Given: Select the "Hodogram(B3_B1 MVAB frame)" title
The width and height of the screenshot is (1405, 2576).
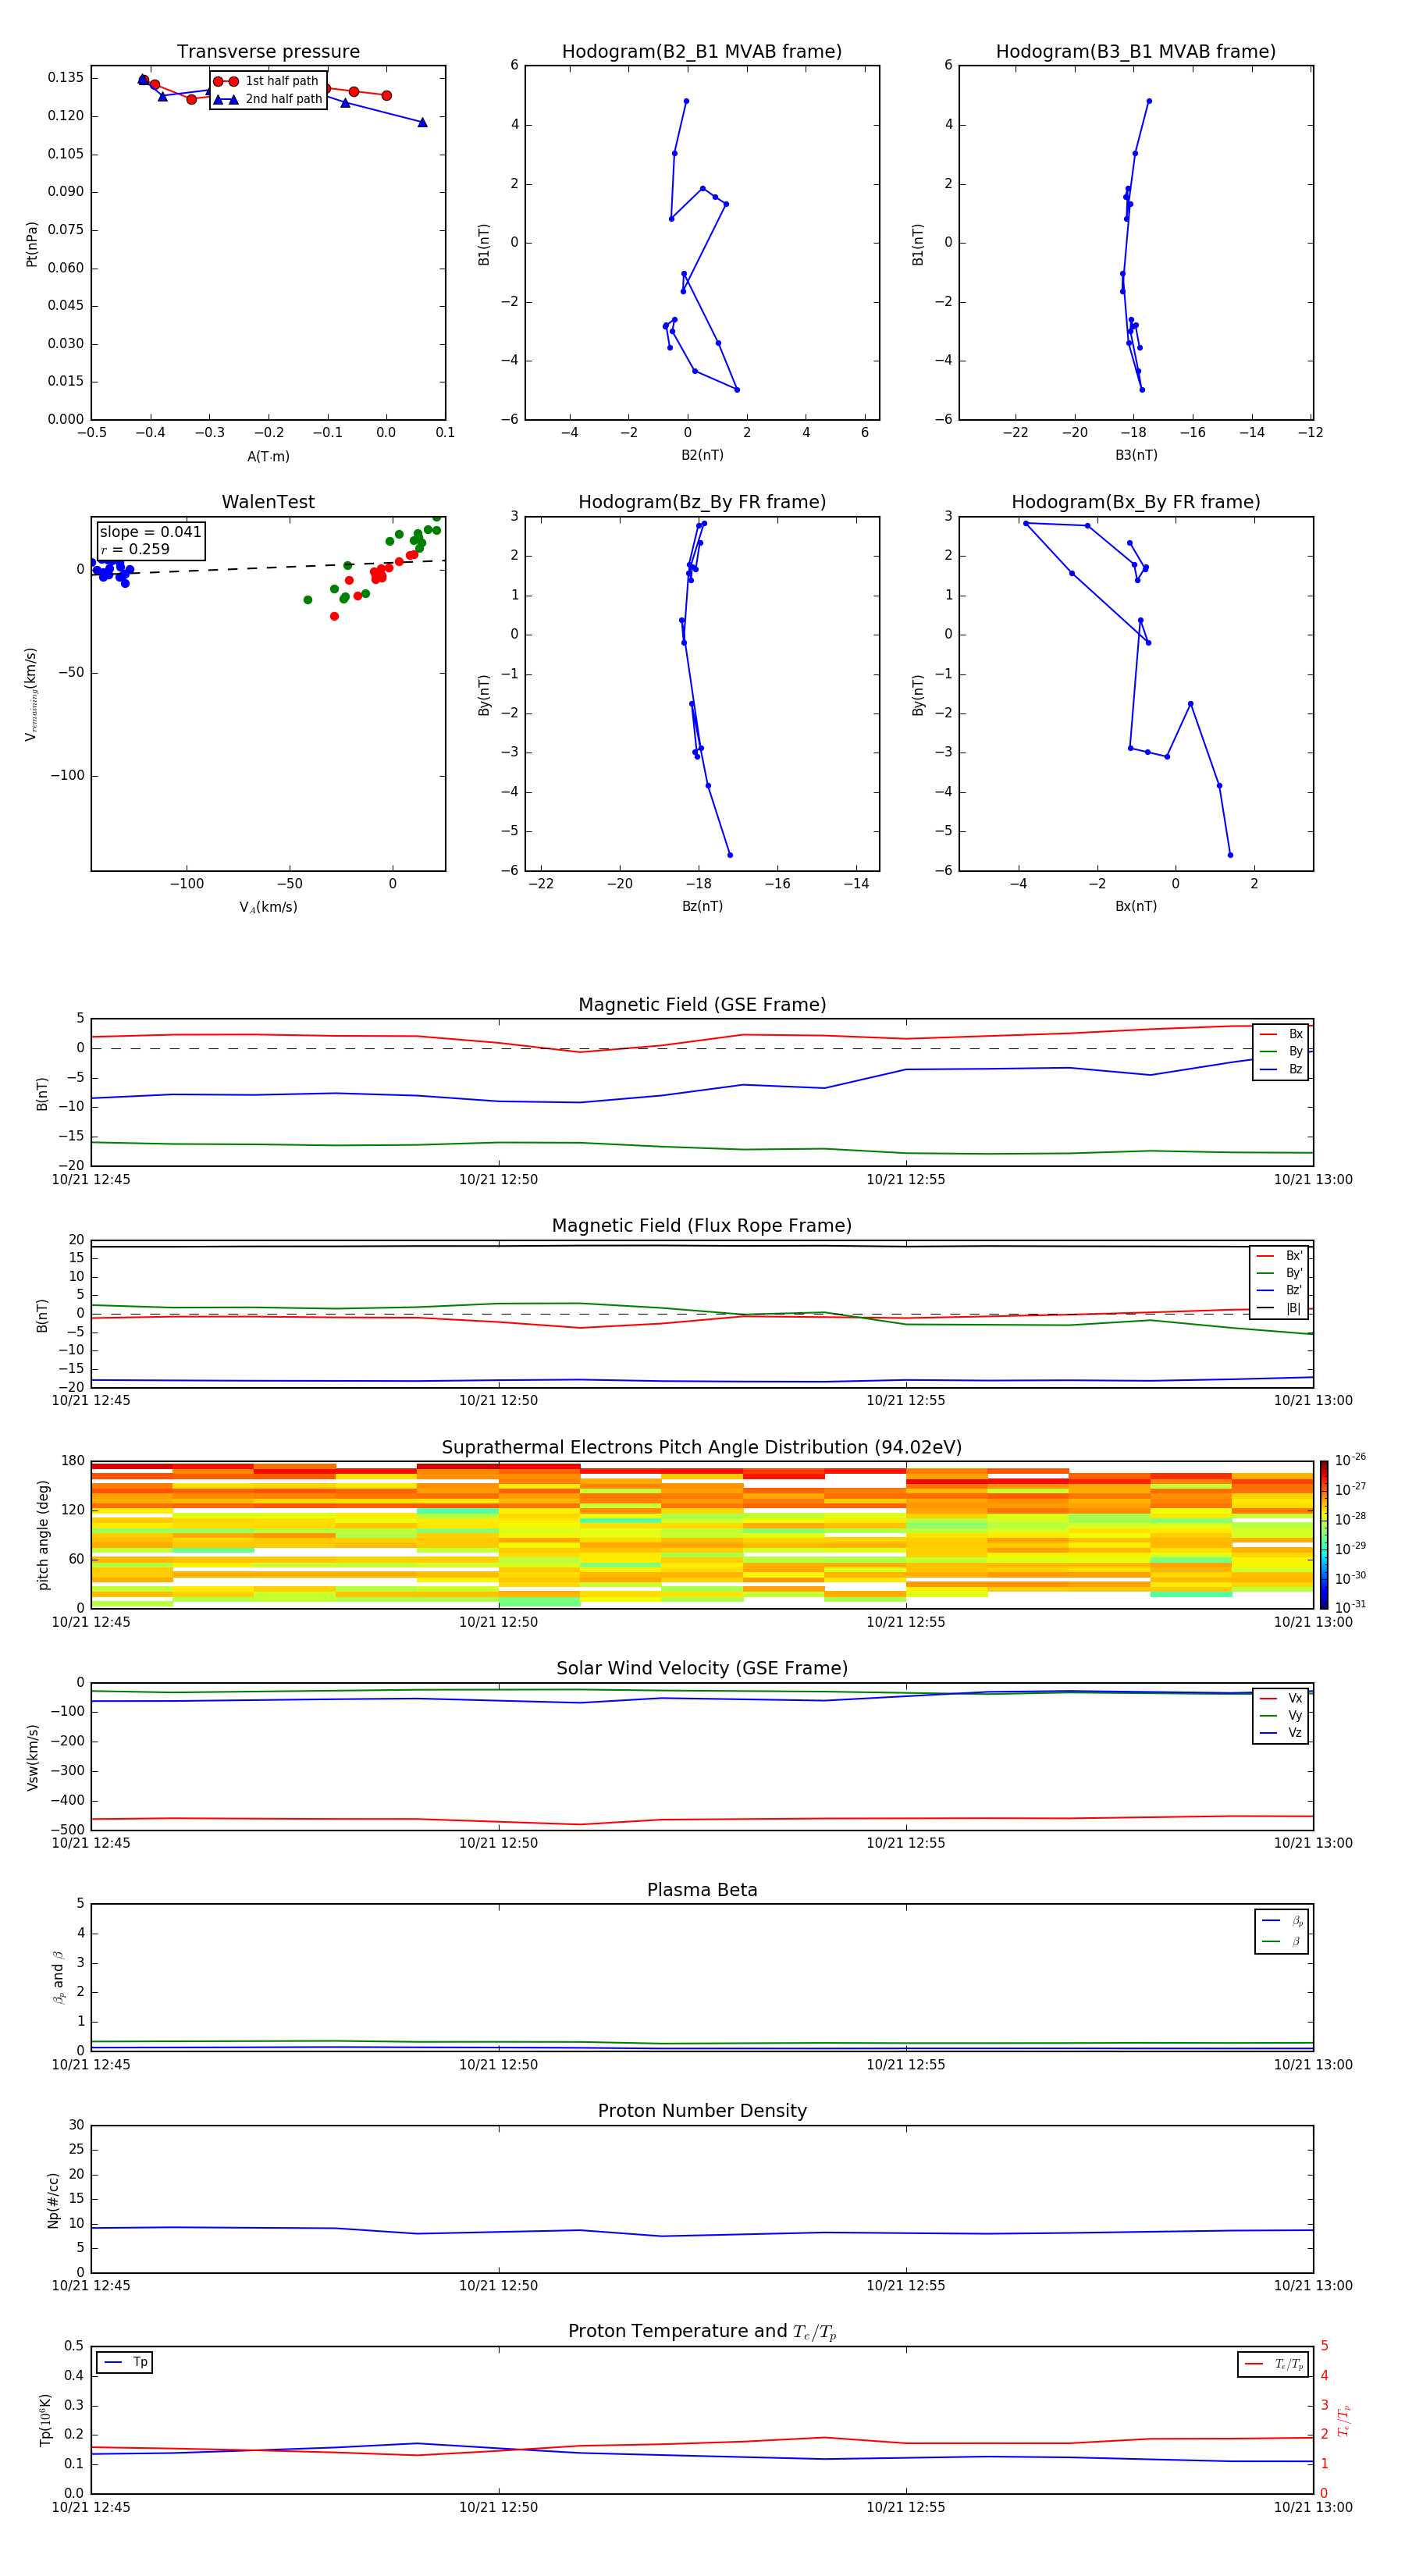Looking at the screenshot, I should point(1136,52).
